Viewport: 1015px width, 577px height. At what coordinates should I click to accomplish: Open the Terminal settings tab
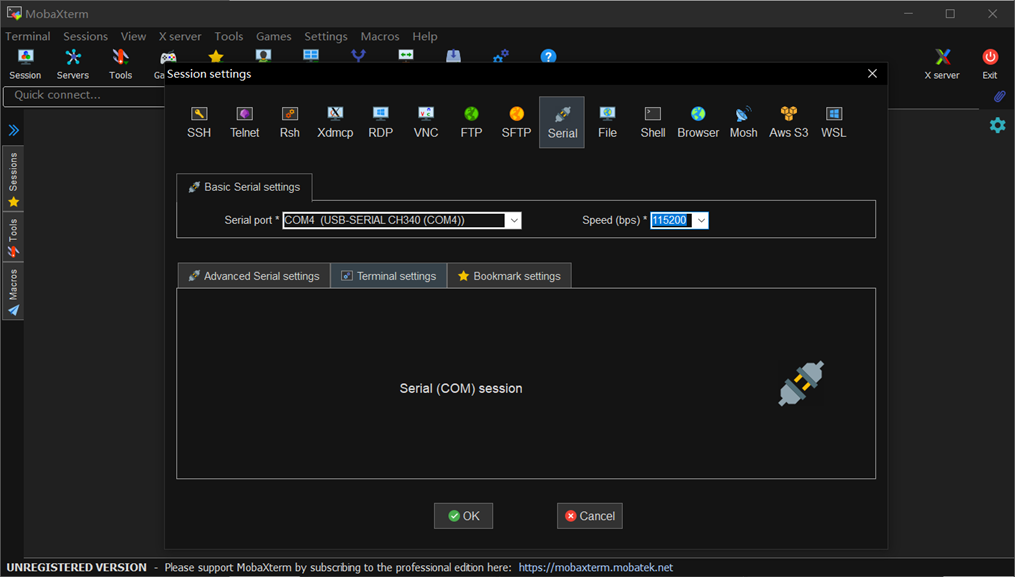click(388, 276)
